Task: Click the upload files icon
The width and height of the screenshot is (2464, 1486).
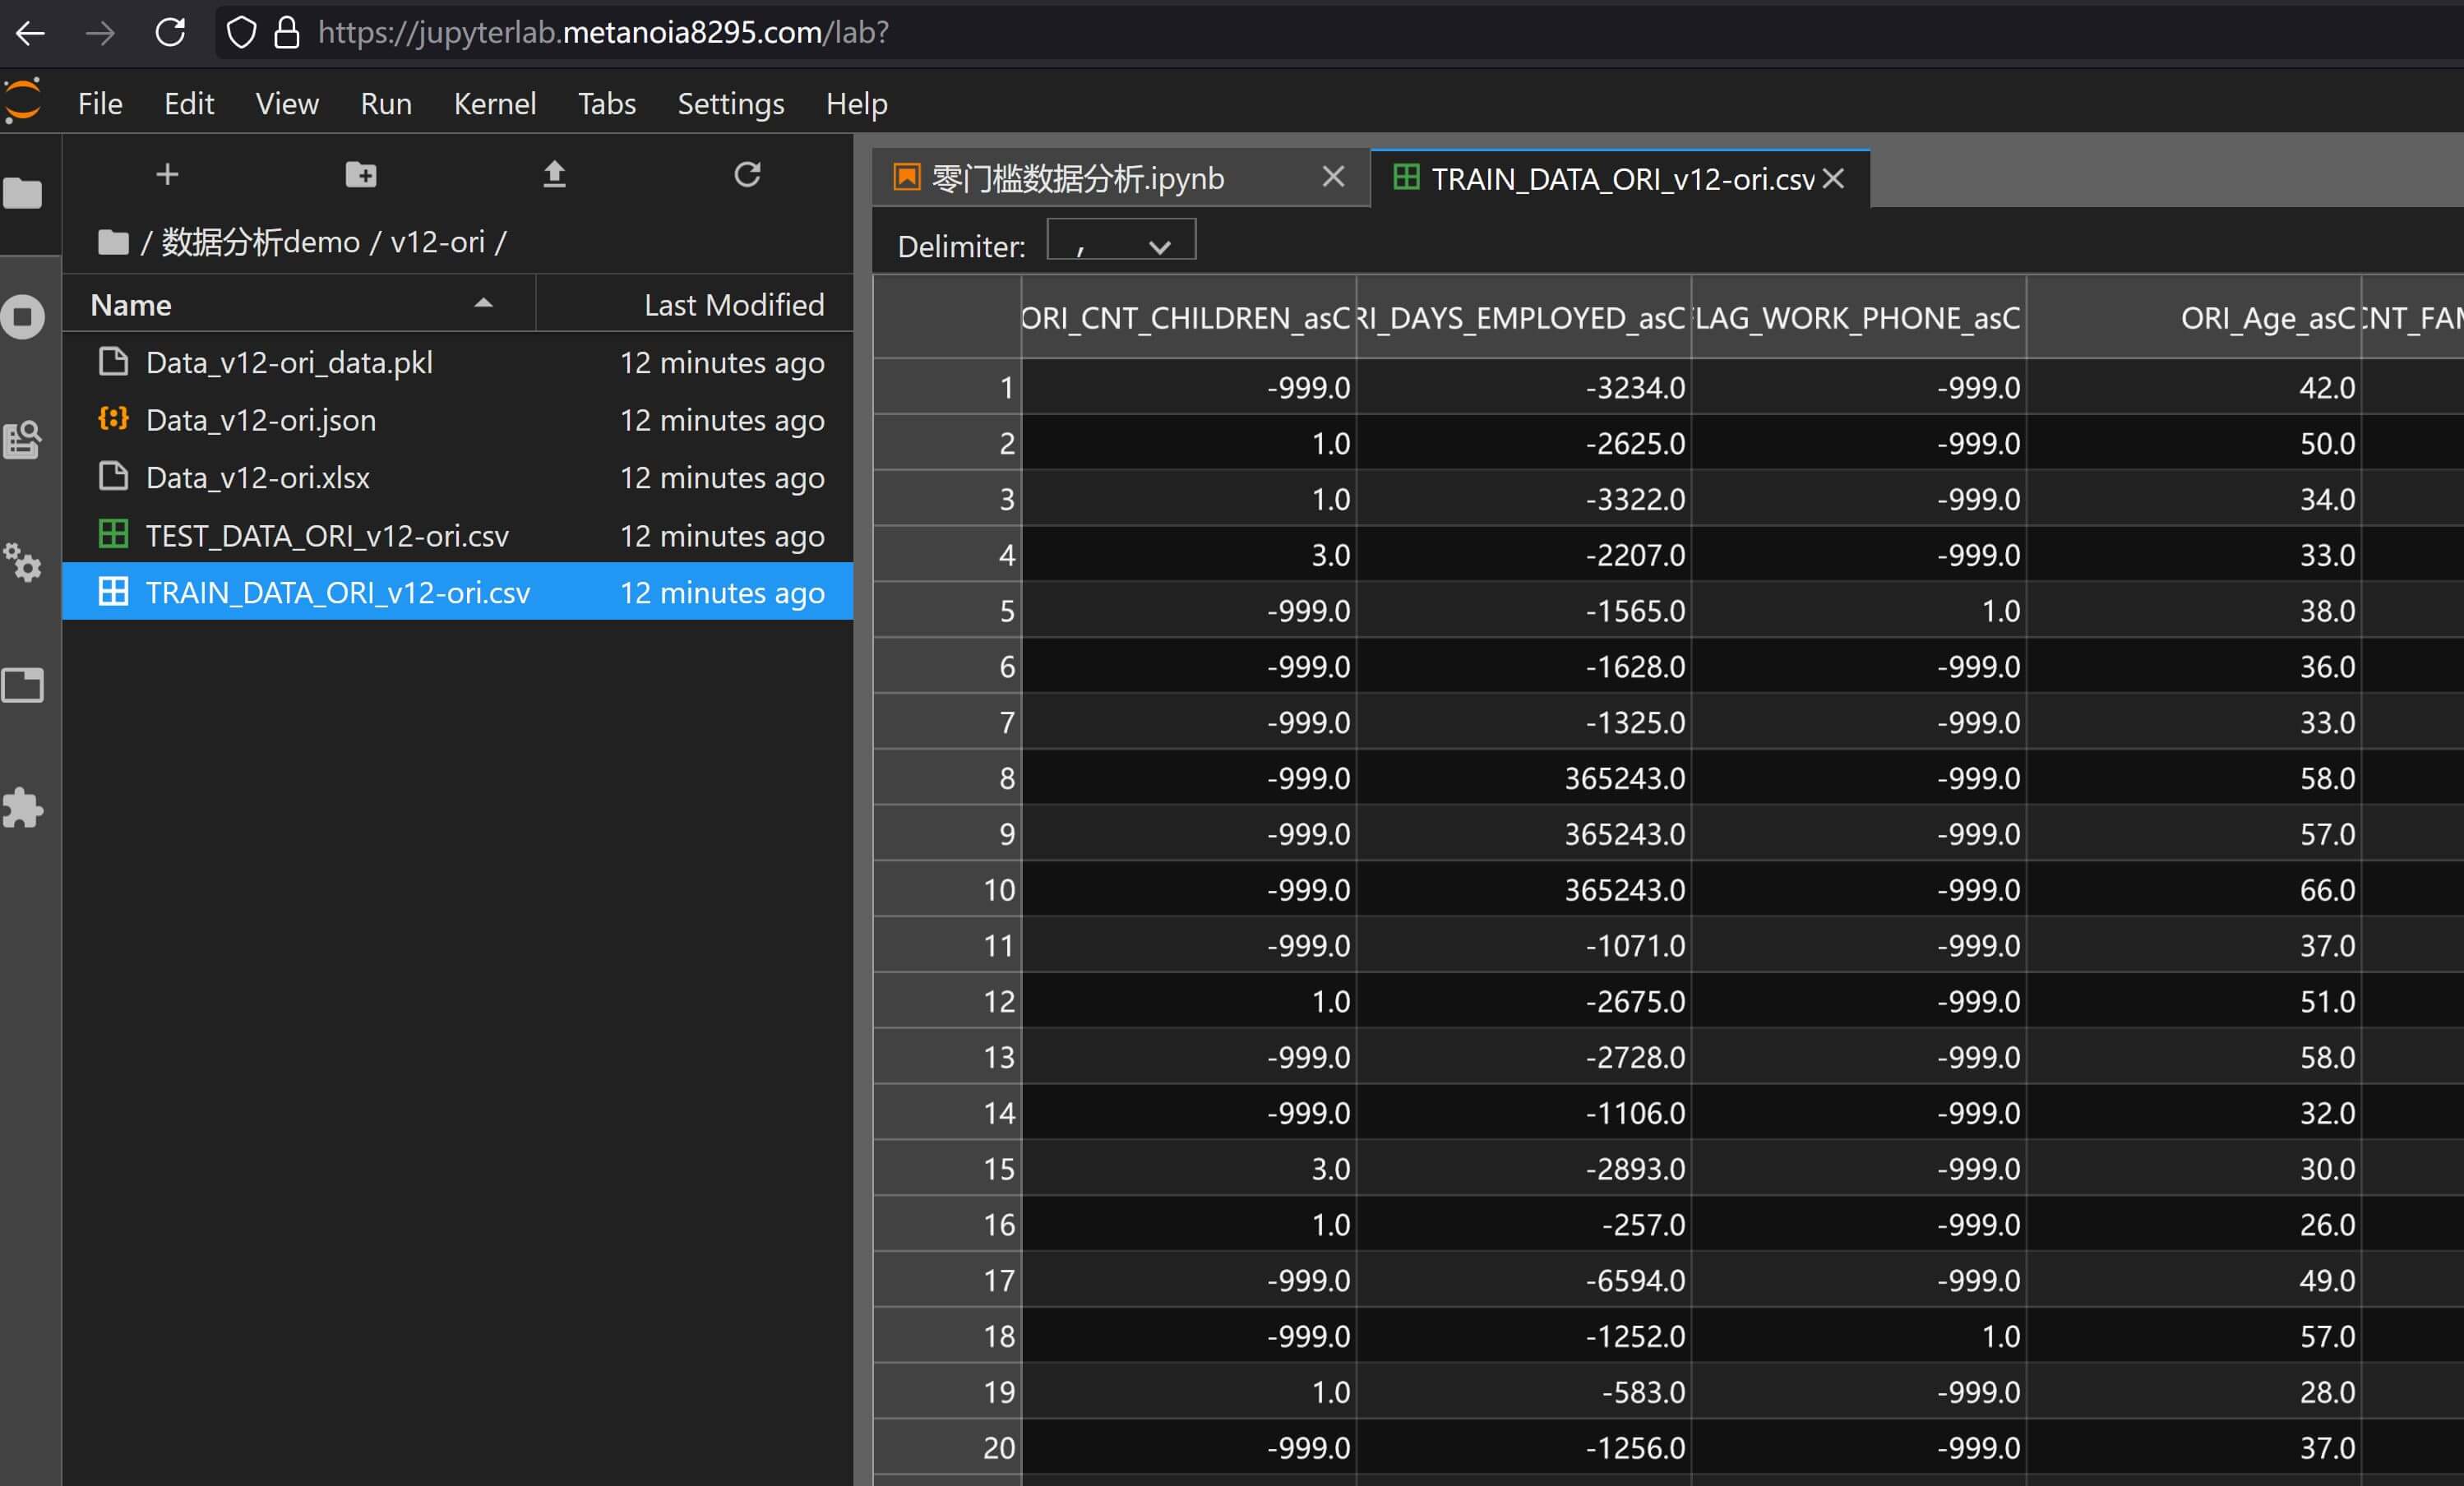Action: pos(554,175)
